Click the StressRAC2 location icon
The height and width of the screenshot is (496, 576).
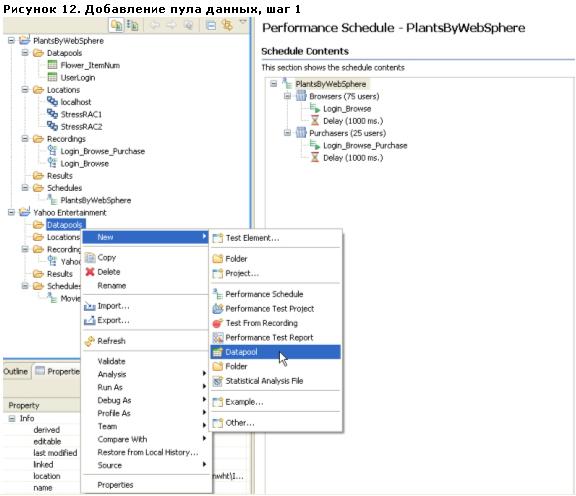(53, 126)
